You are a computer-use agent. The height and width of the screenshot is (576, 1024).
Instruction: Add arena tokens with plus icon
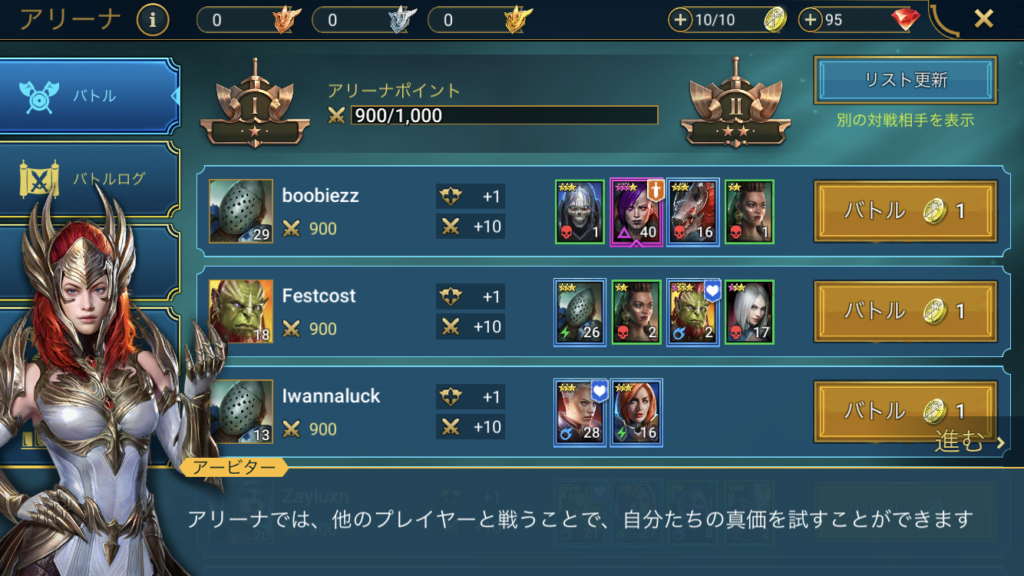(x=680, y=20)
